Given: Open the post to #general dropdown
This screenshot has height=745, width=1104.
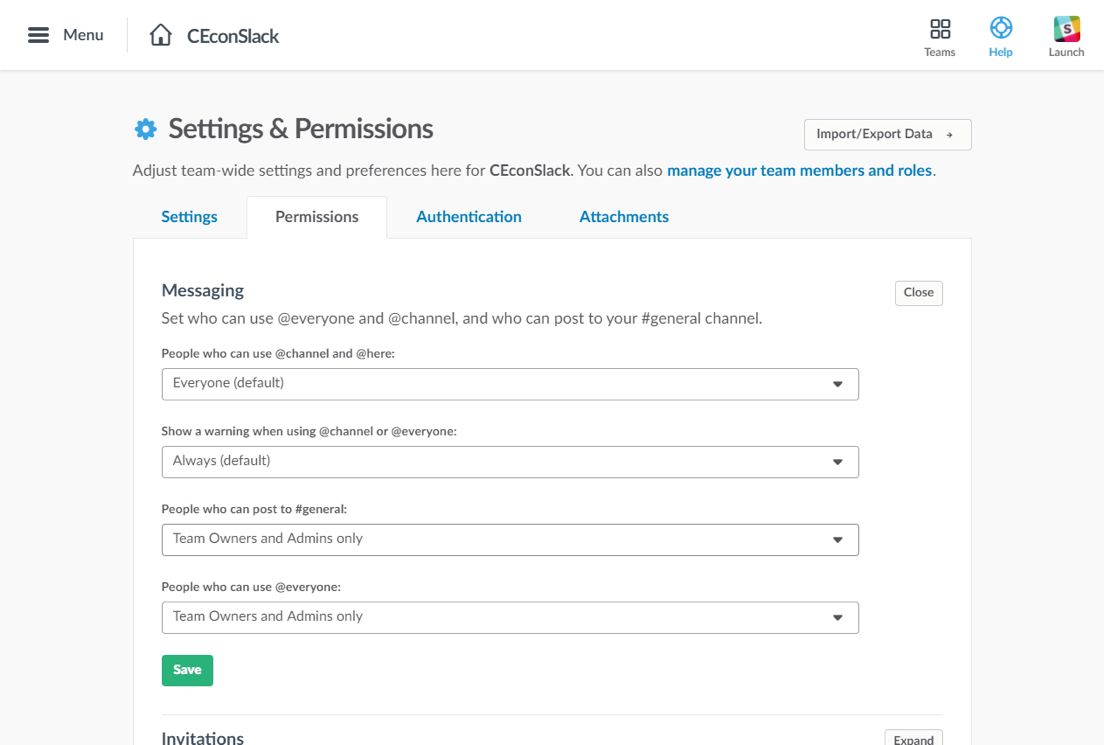Looking at the screenshot, I should (x=510, y=539).
